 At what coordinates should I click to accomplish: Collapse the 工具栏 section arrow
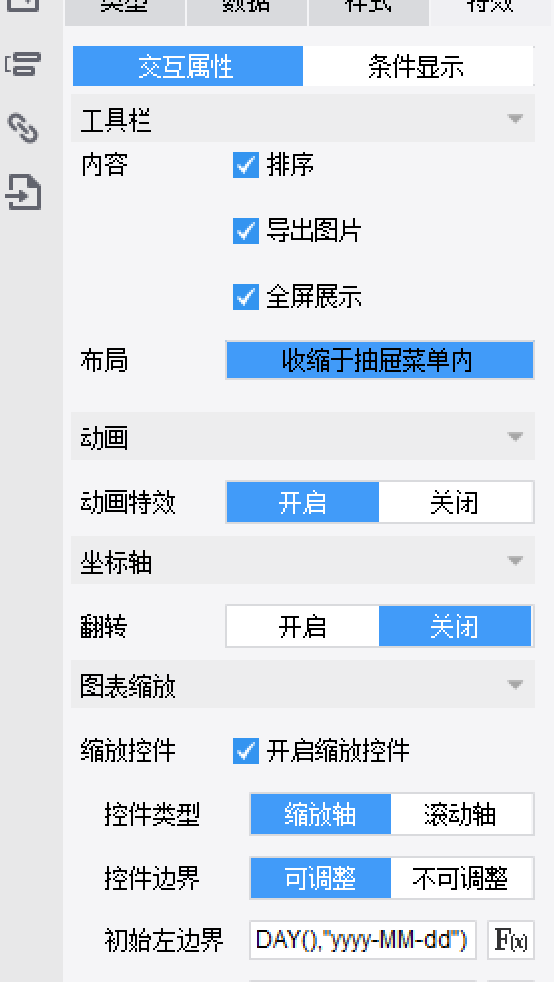[515, 118]
